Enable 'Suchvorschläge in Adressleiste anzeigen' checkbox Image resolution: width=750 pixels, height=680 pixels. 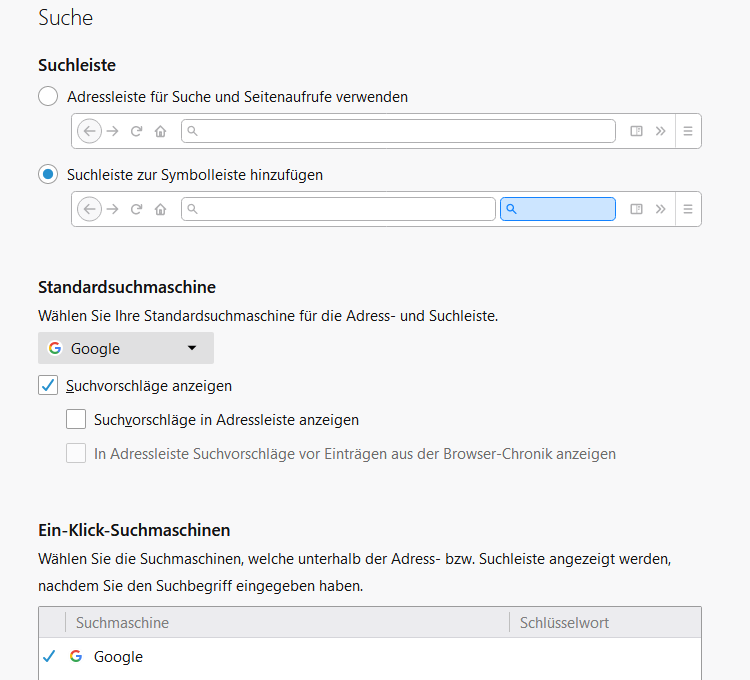(76, 420)
